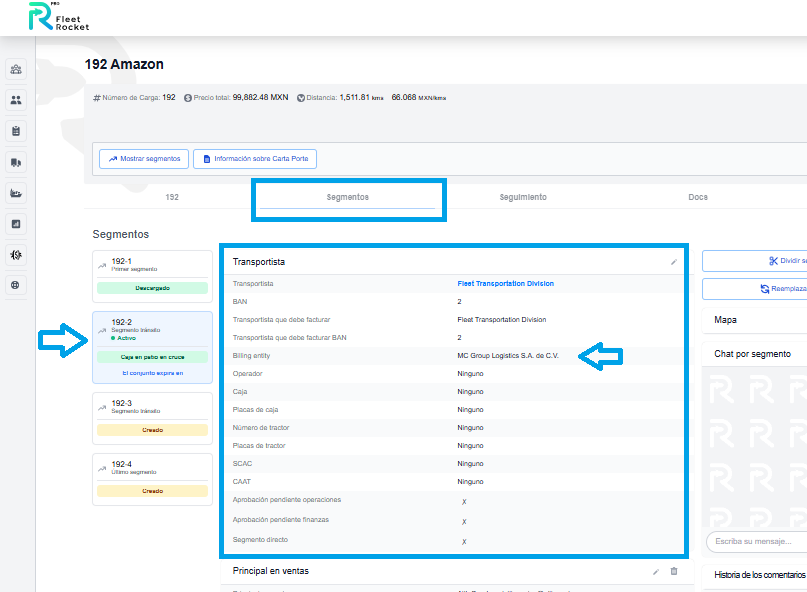Open the dollar gear finance sidebar icon

16,255
